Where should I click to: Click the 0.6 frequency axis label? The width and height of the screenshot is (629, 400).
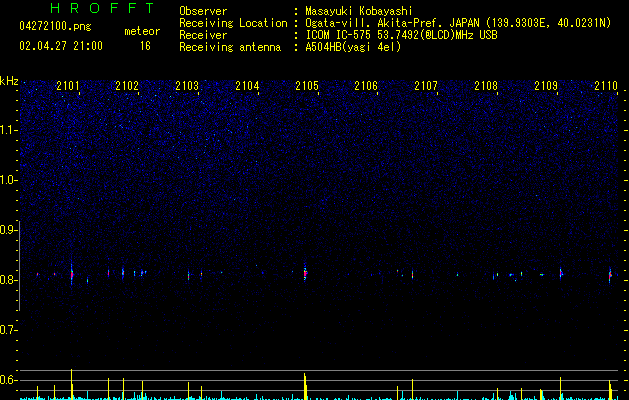8,380
